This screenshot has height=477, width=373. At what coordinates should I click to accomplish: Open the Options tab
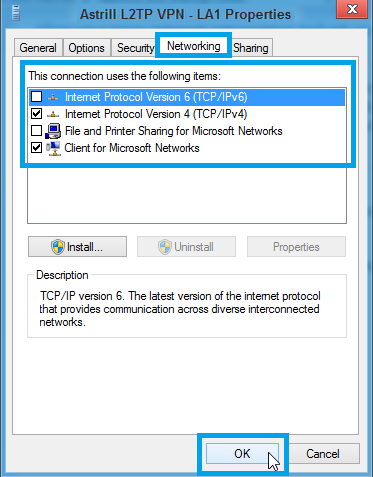tap(86, 48)
